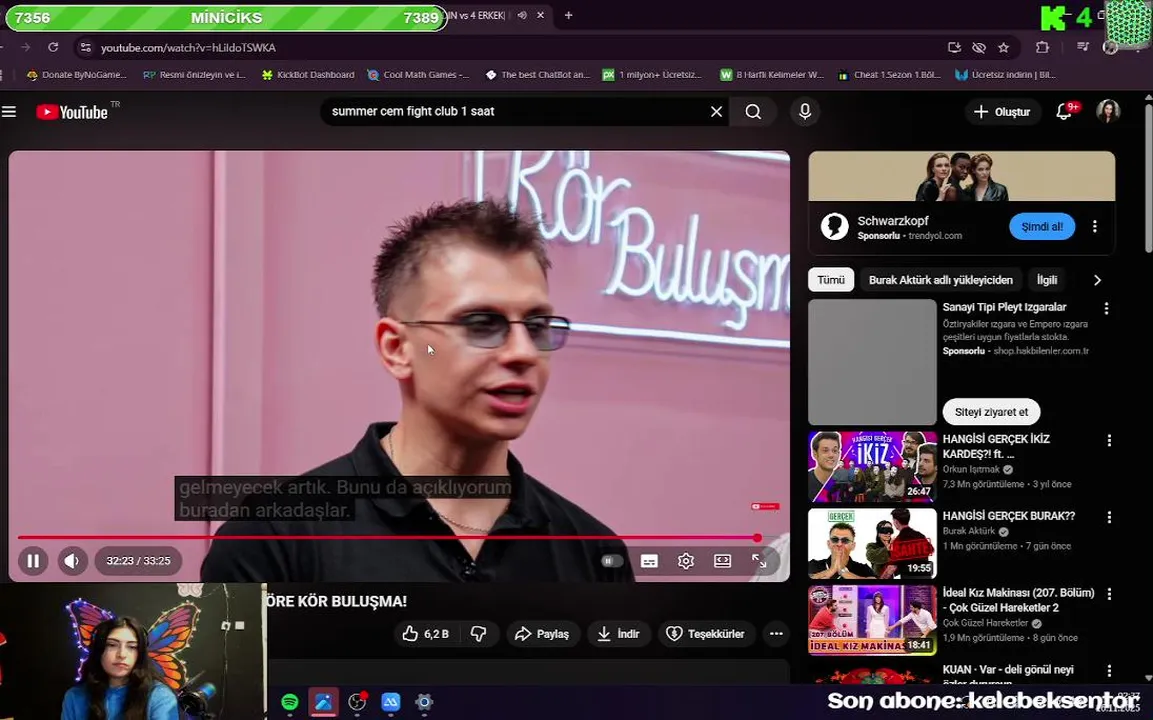Click Çok Güzel Hareketler channel name

click(986, 624)
